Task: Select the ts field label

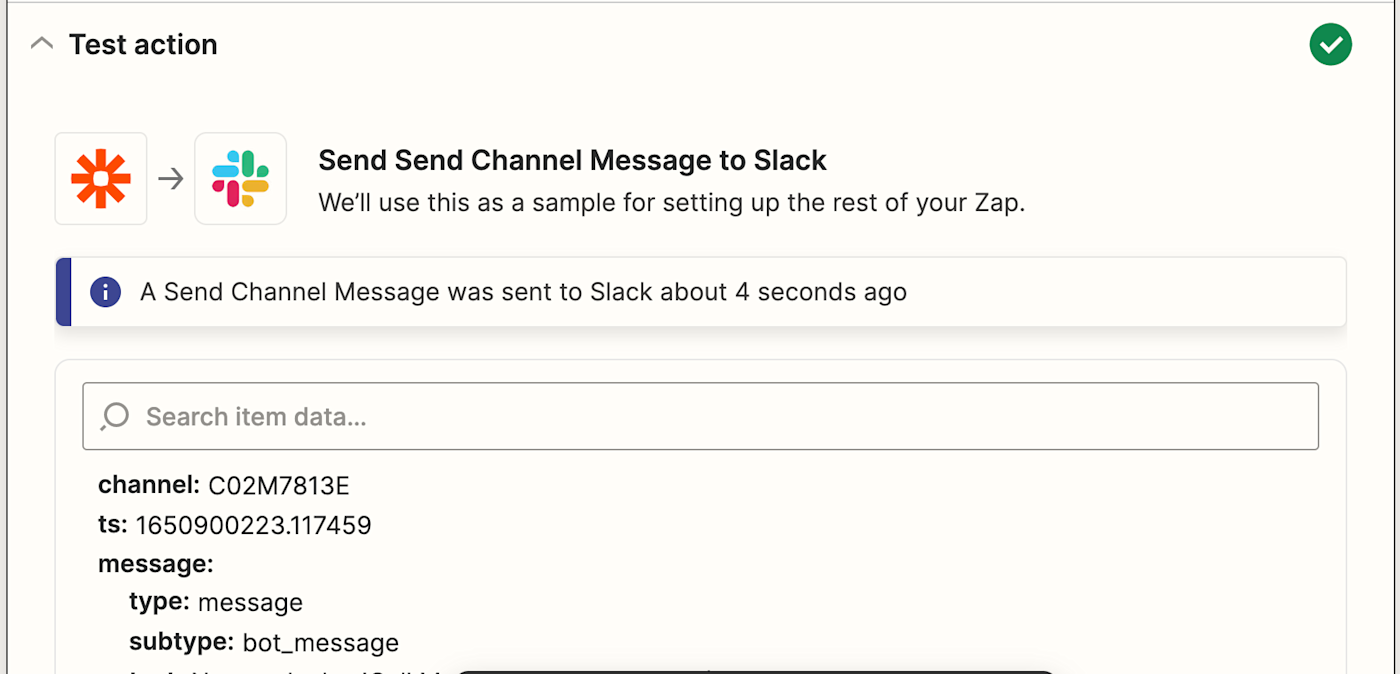Action: [x=112, y=525]
